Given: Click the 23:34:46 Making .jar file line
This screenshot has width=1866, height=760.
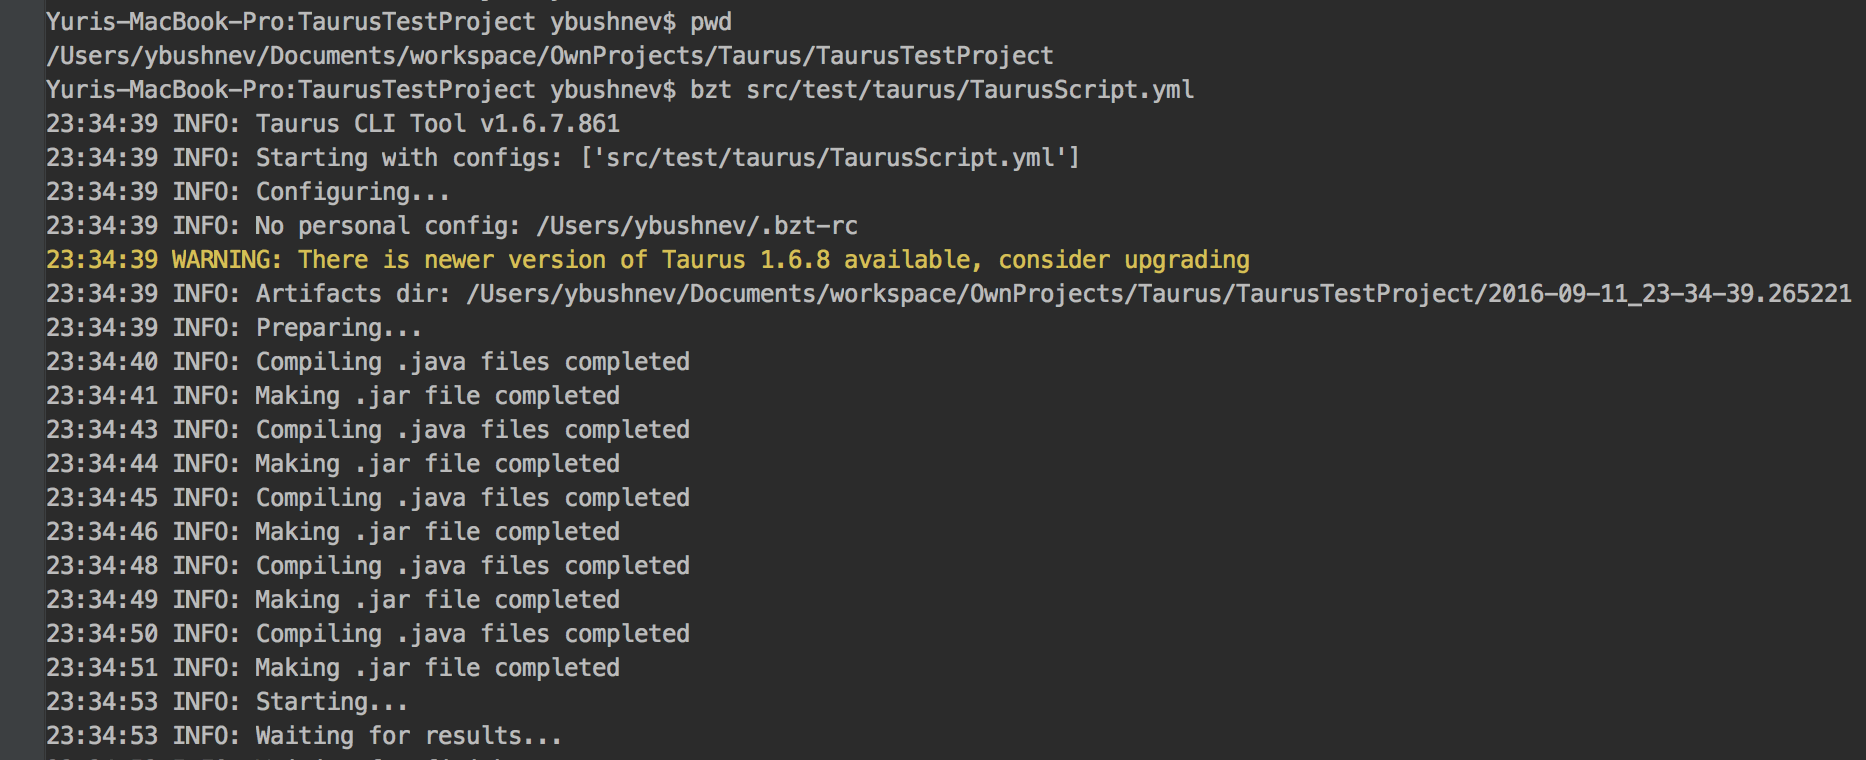Looking at the screenshot, I should 333,532.
